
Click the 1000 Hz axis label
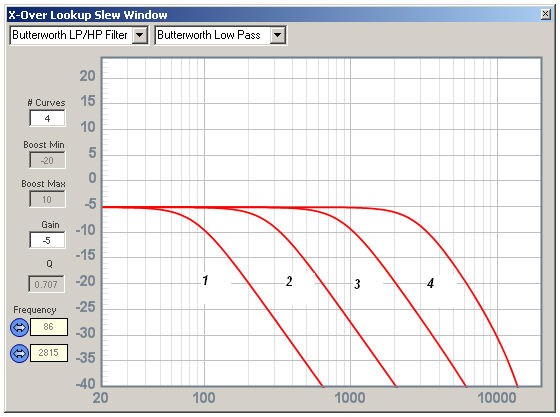point(350,398)
